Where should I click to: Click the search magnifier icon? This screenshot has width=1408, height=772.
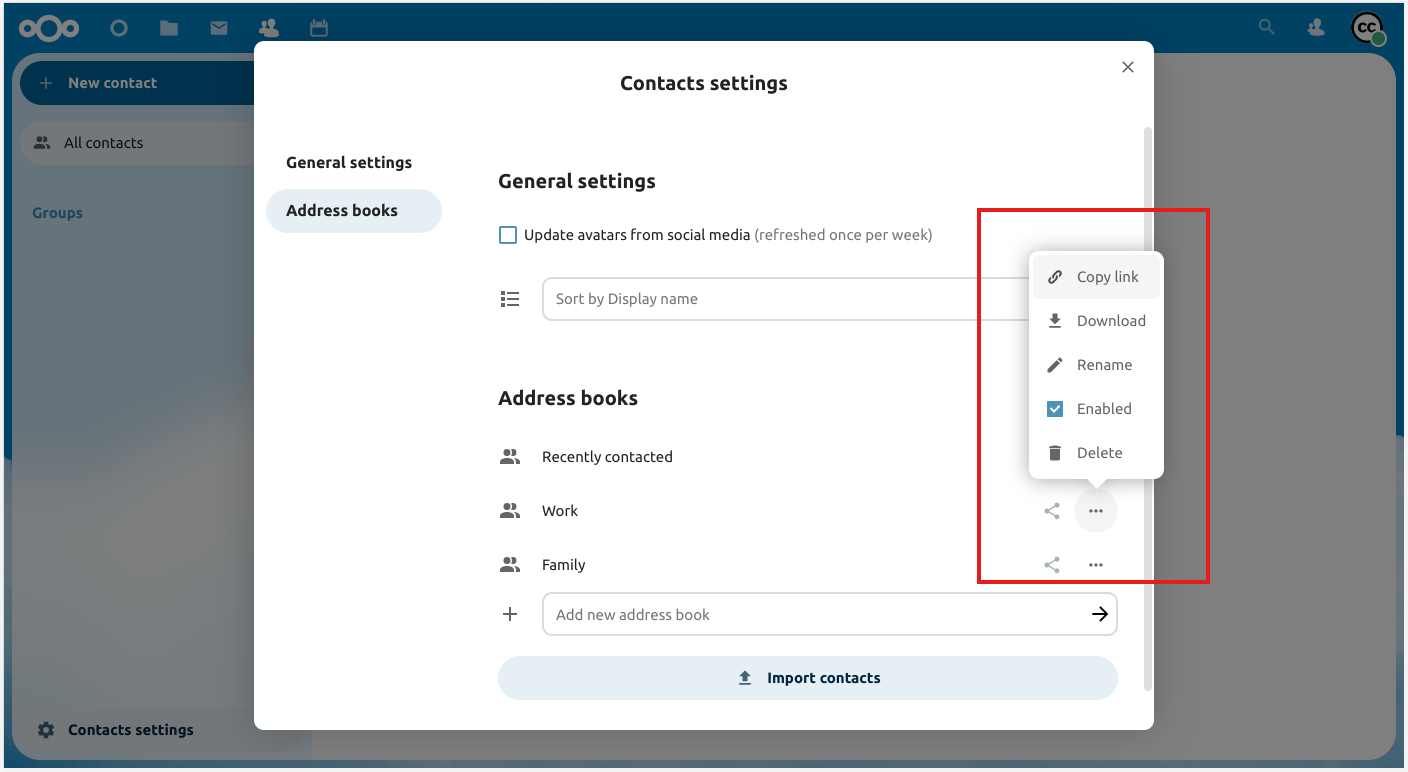[x=1266, y=27]
